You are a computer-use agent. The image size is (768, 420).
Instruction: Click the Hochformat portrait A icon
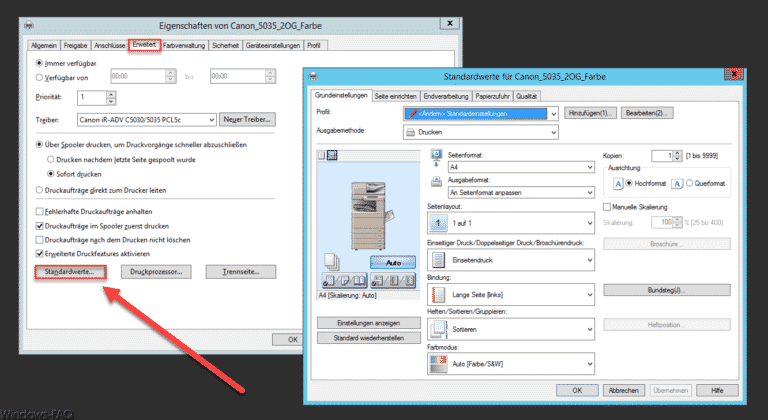618,184
